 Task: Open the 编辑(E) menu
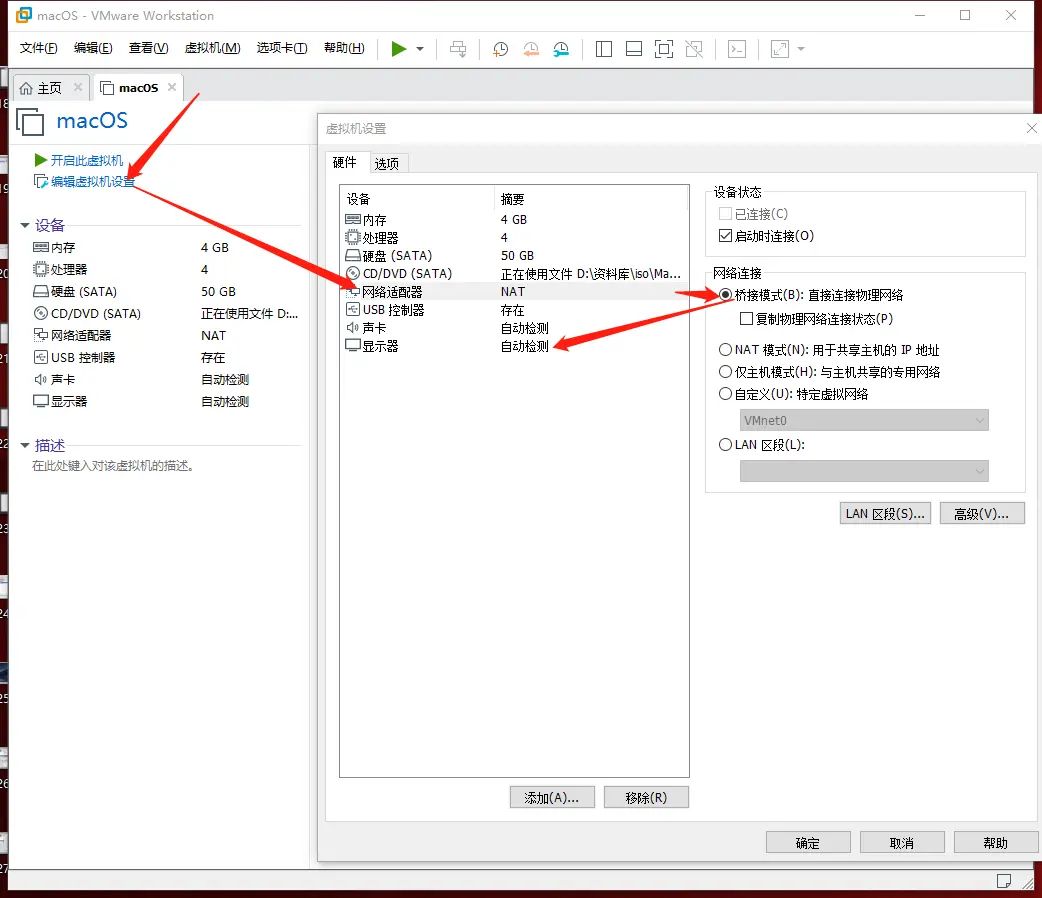pos(93,48)
